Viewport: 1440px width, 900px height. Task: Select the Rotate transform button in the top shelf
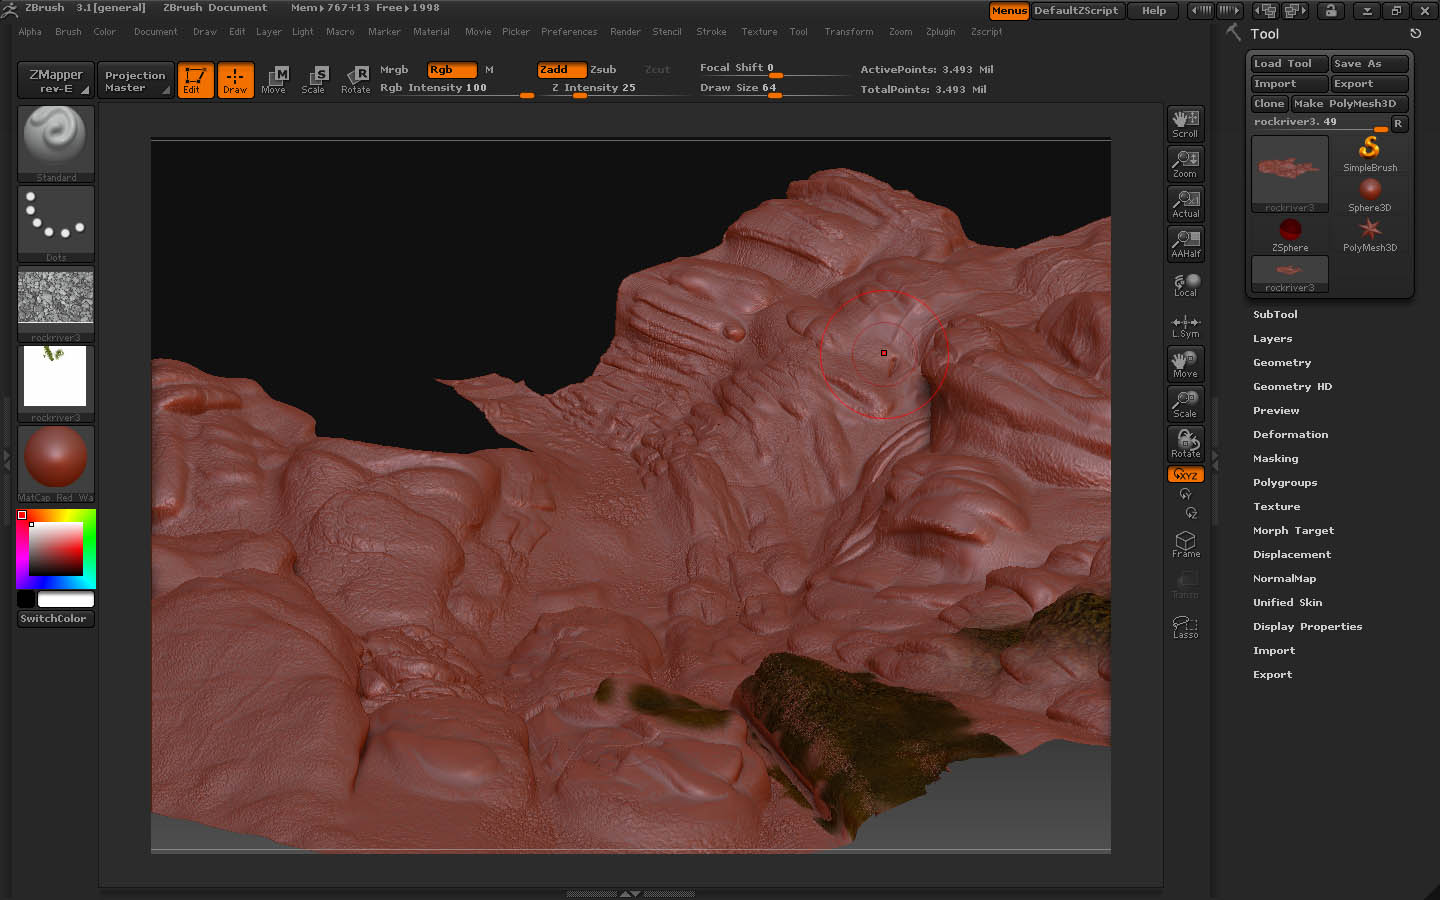(355, 79)
